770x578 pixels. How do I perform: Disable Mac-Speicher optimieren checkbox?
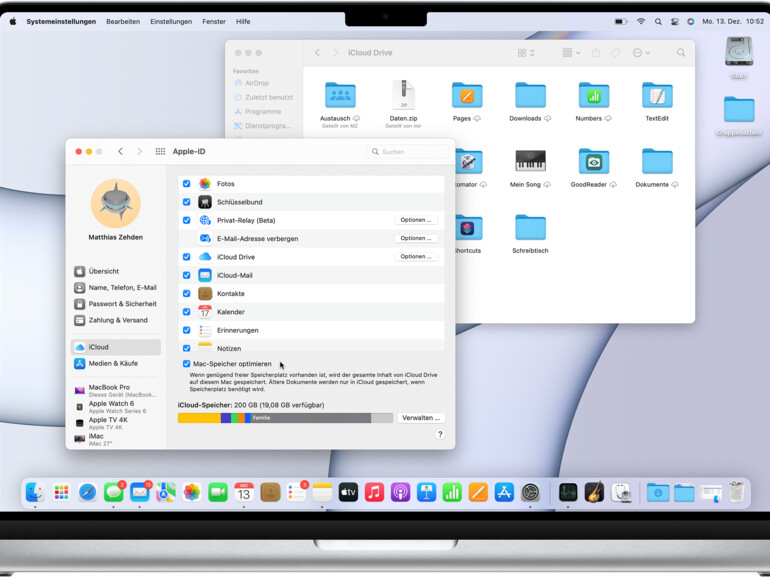point(186,364)
